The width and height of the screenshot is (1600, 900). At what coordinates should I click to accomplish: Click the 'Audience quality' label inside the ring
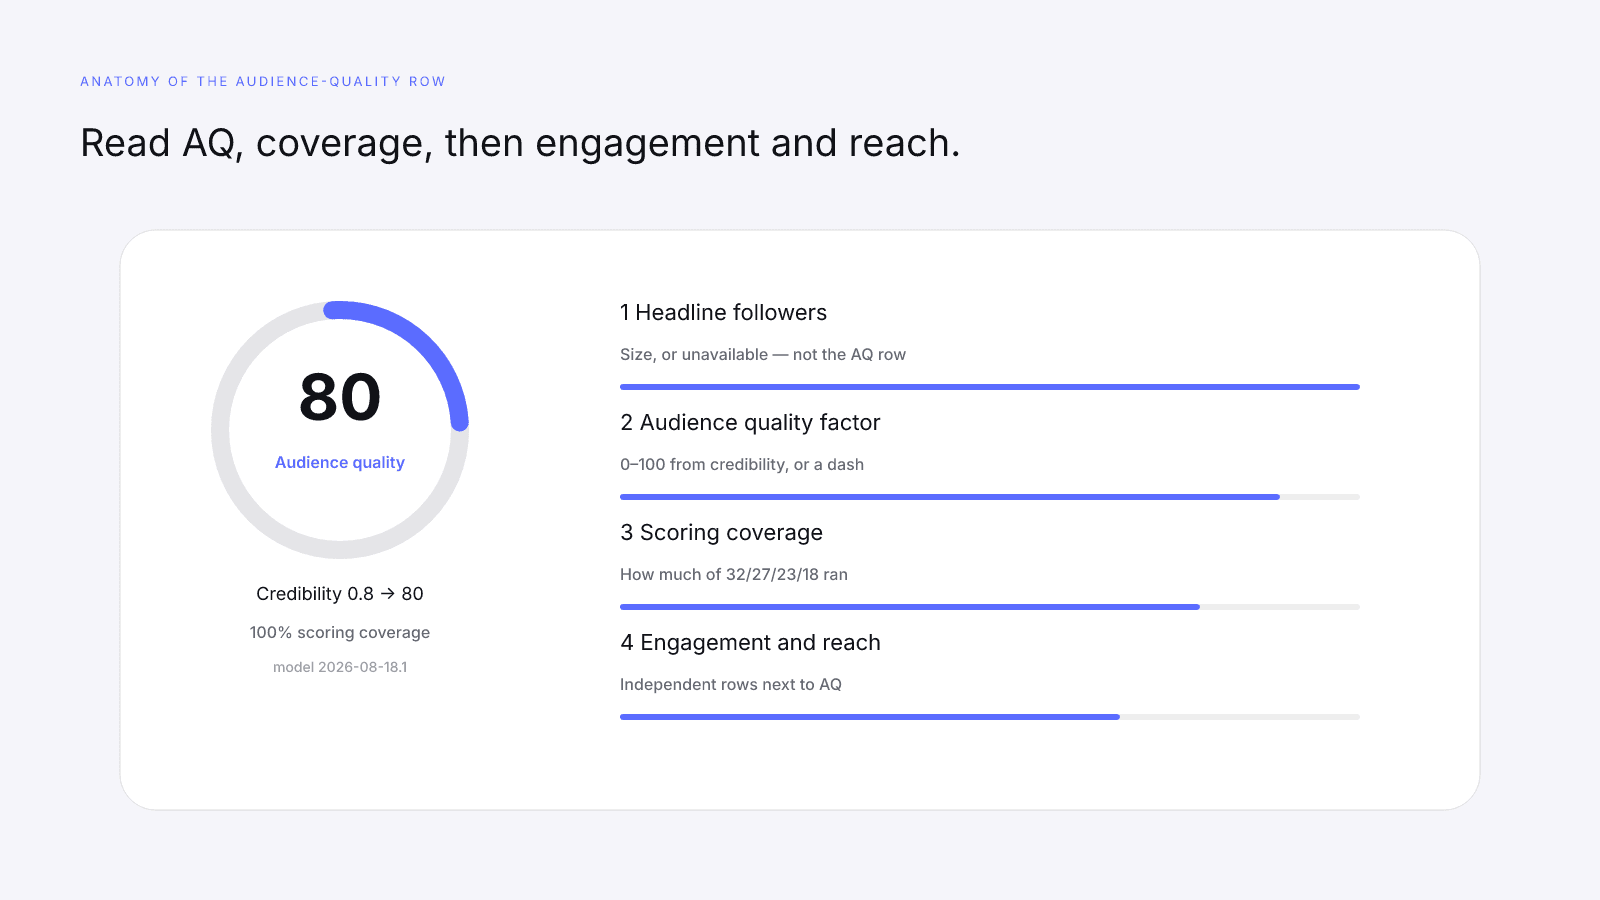340,462
